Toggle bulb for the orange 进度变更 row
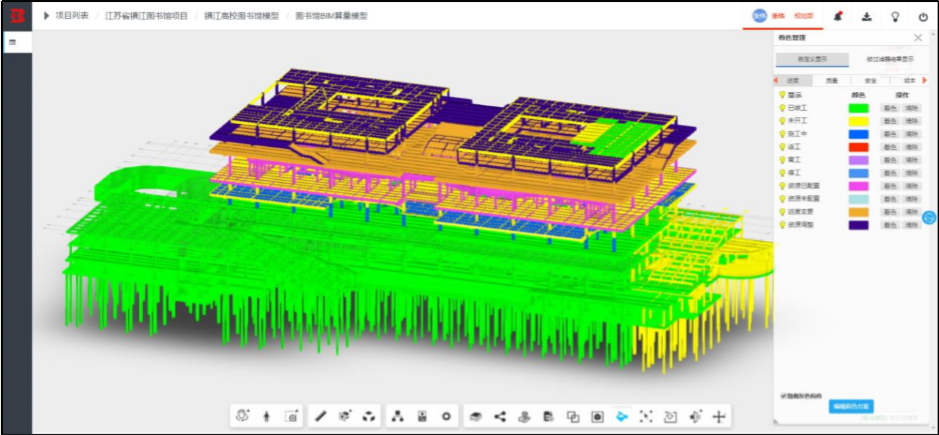 782,212
